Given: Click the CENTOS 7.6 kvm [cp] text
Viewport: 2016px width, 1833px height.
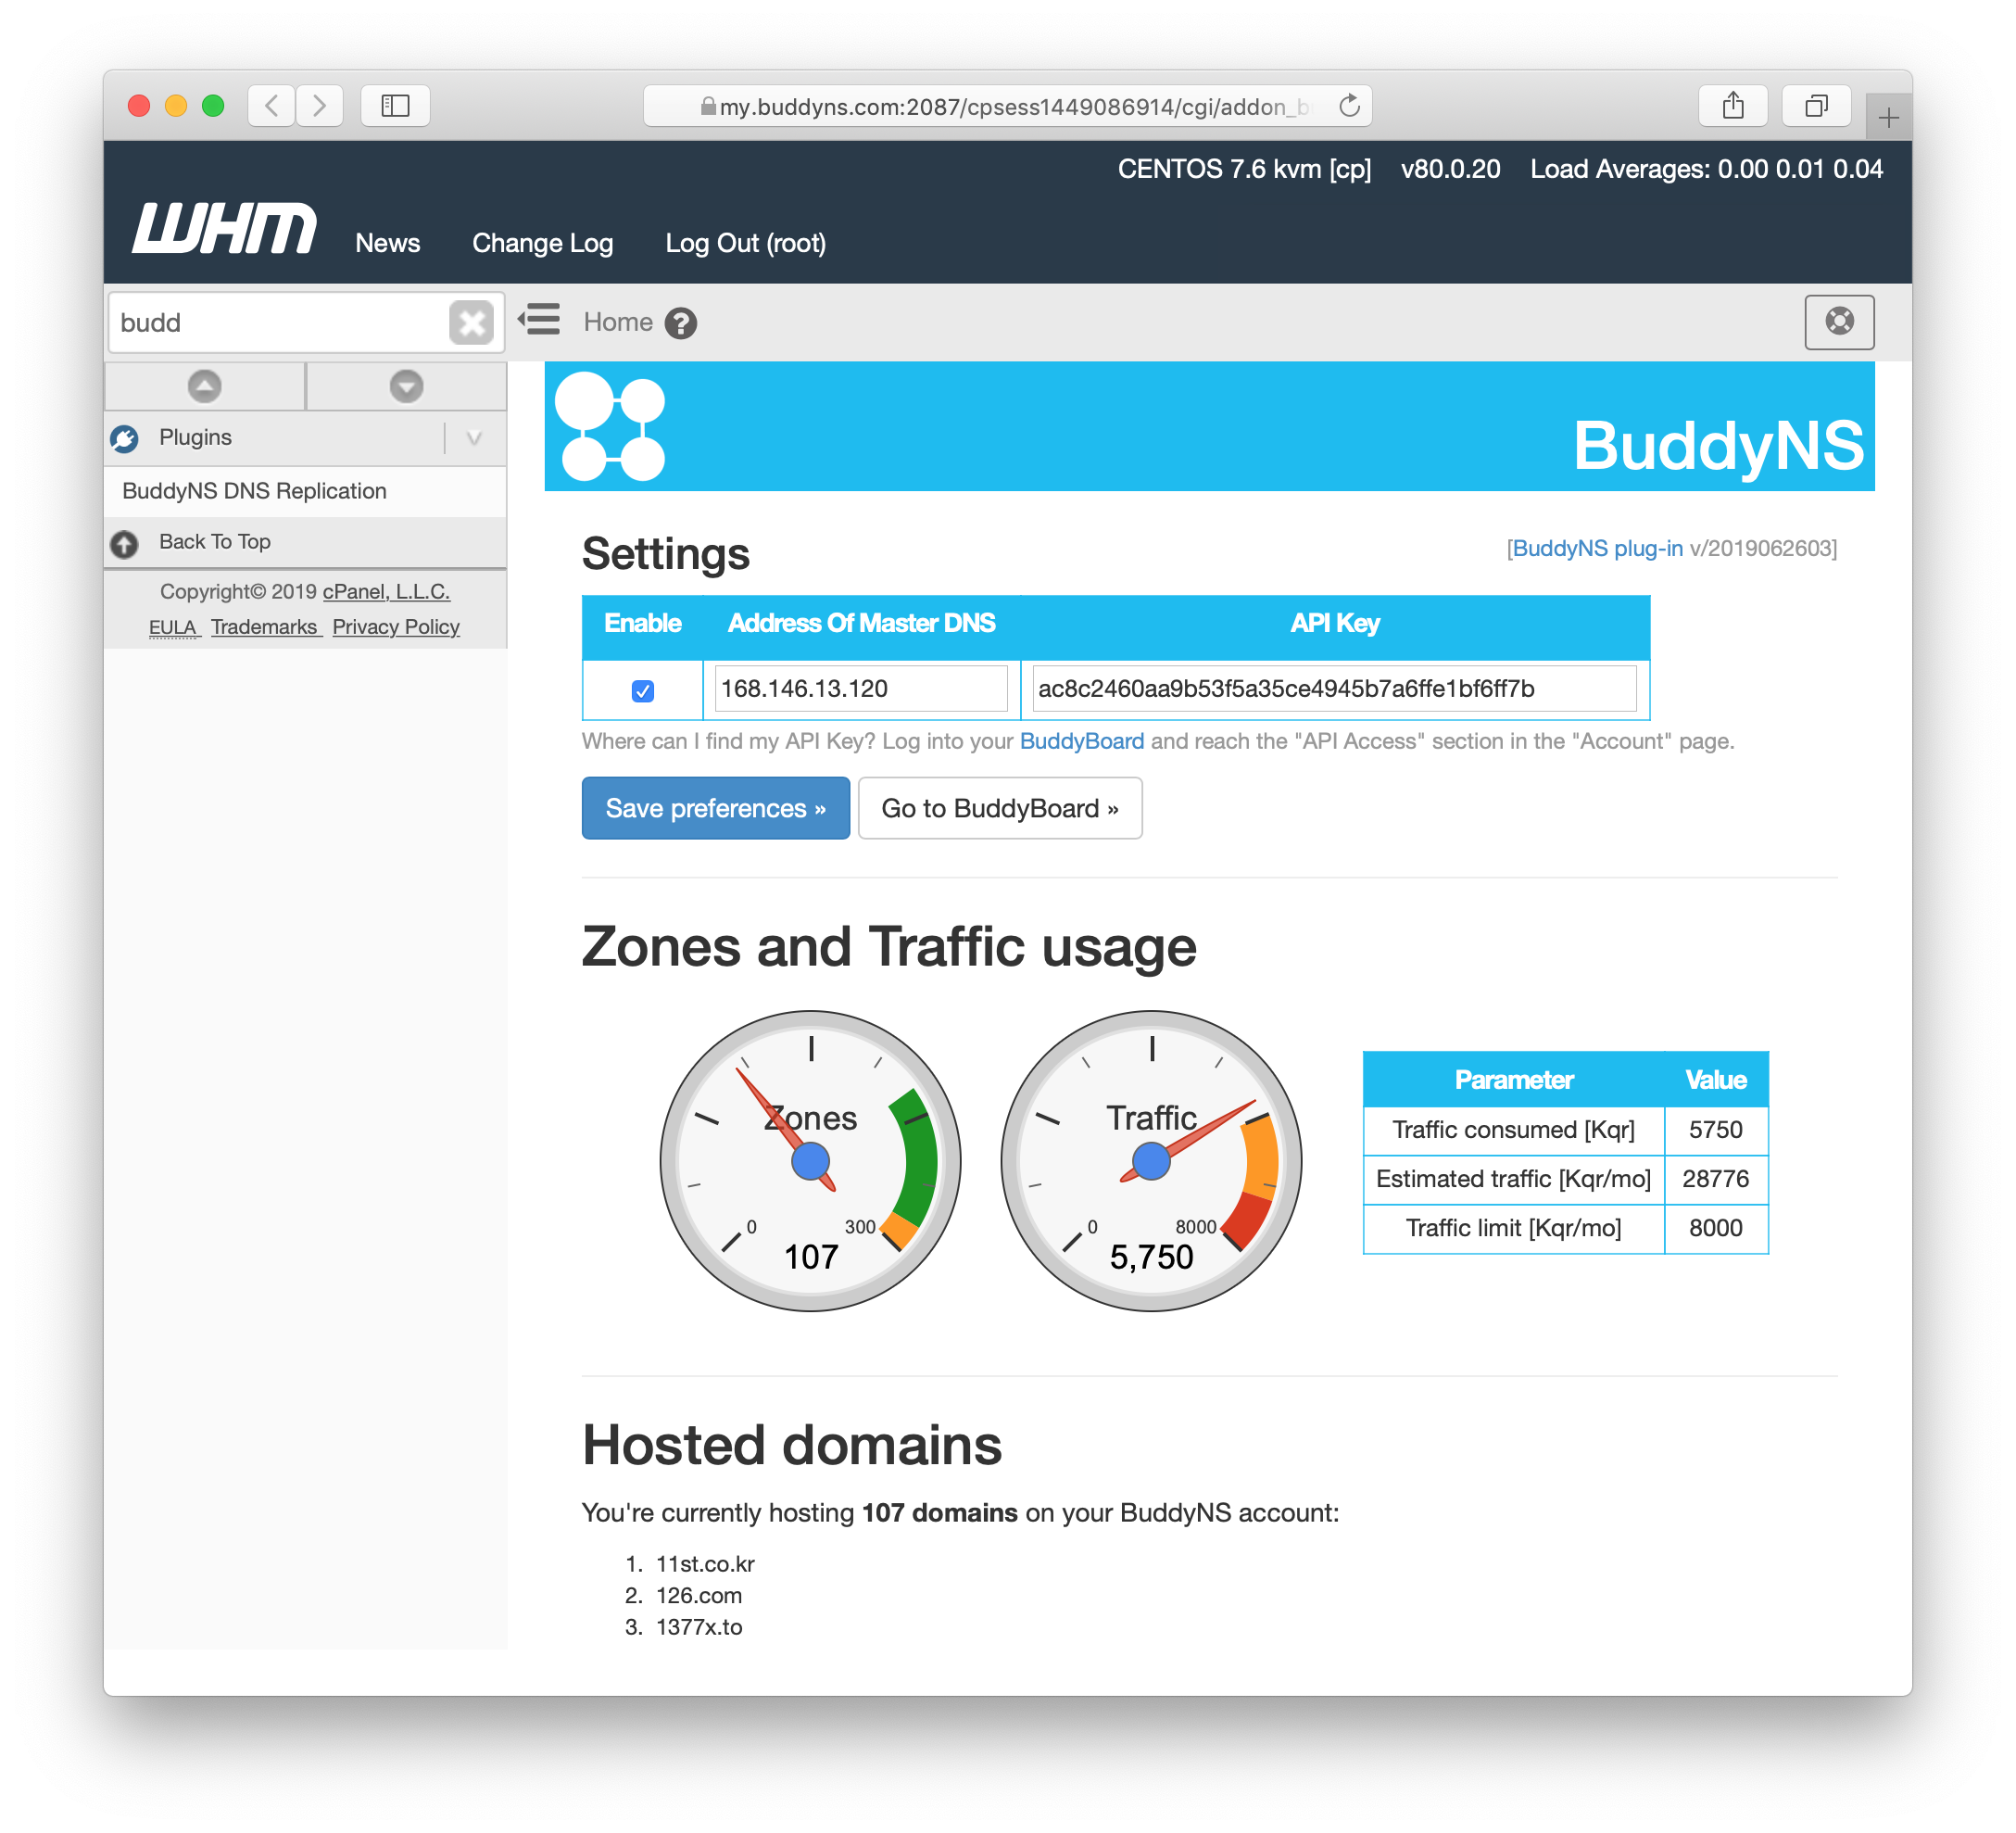Looking at the screenshot, I should tap(1244, 169).
